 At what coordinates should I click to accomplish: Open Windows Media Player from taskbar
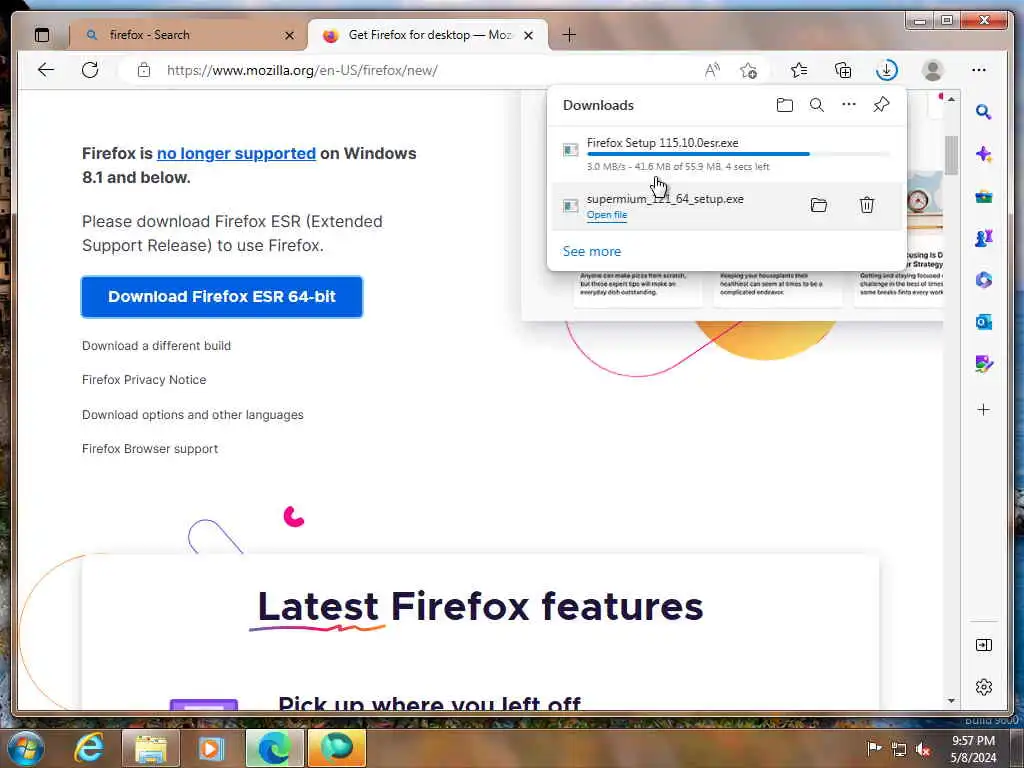pos(210,748)
